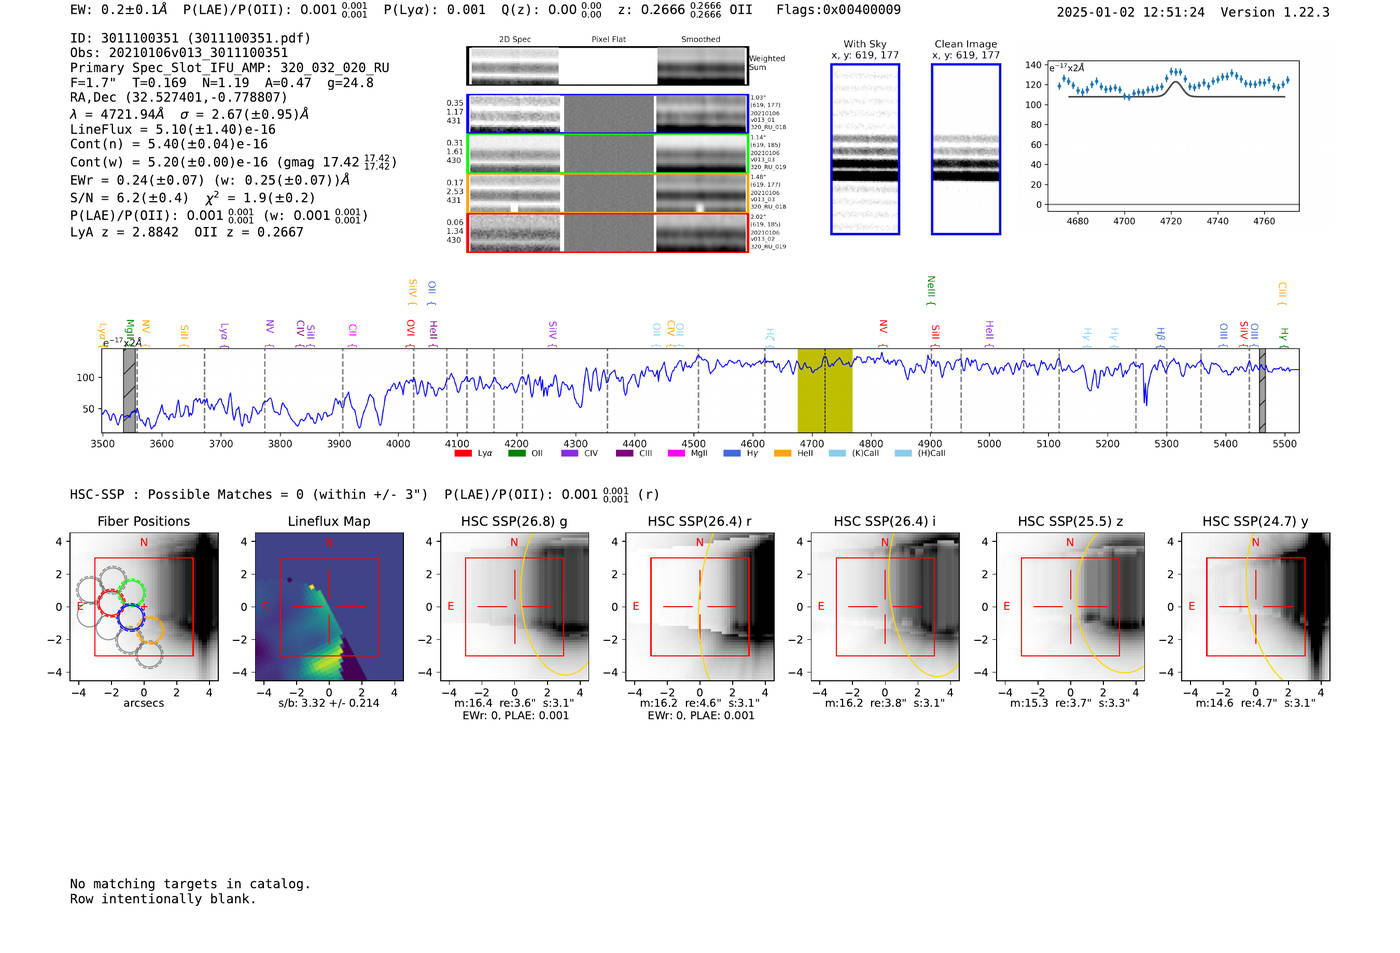Open the HSC SSP(26.8) g cutout
Image resolution: width=1400 pixels, height=953 pixels.
(514, 606)
